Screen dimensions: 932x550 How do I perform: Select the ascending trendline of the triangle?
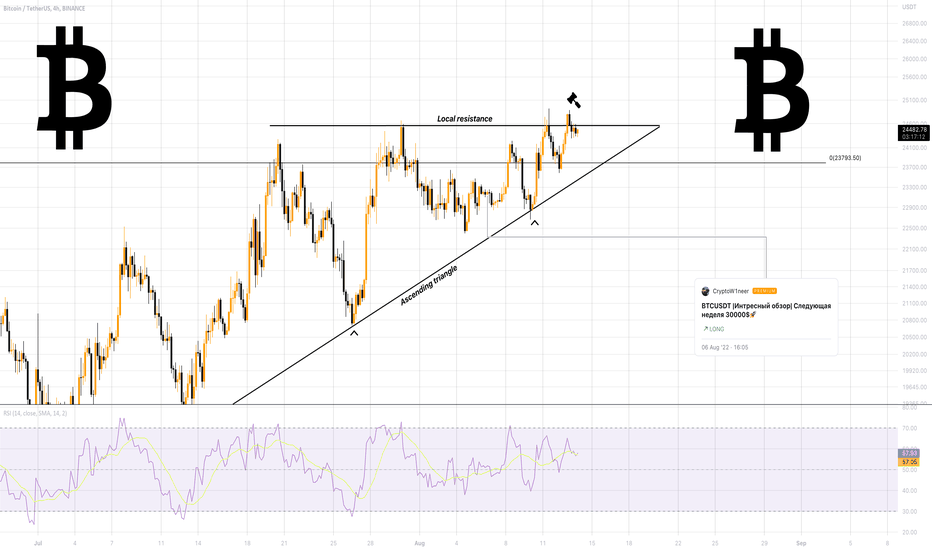tap(446, 265)
